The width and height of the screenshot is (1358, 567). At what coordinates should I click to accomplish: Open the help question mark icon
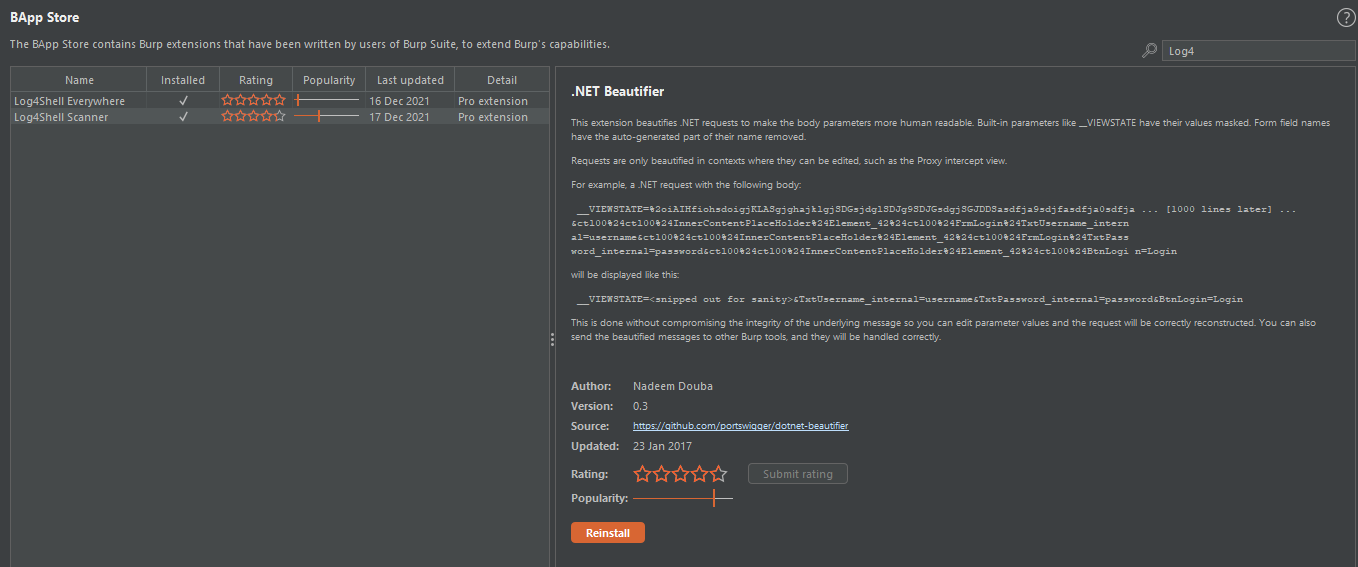click(1345, 17)
